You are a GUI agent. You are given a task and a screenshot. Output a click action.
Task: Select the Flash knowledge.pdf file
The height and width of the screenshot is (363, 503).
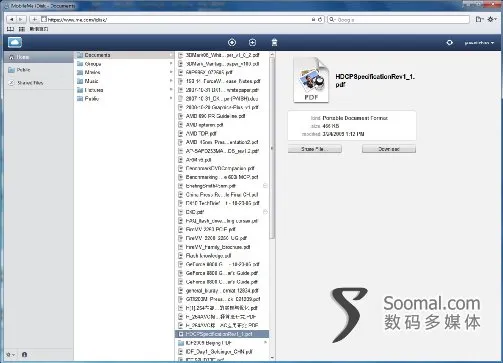[222, 256]
